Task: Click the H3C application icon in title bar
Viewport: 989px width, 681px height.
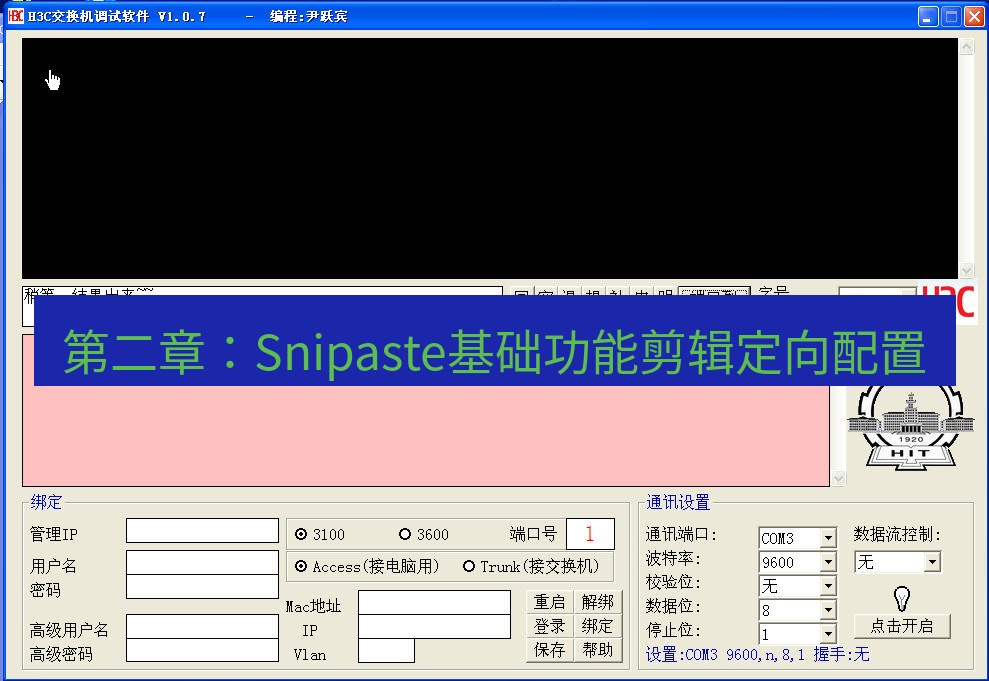Action: point(16,16)
